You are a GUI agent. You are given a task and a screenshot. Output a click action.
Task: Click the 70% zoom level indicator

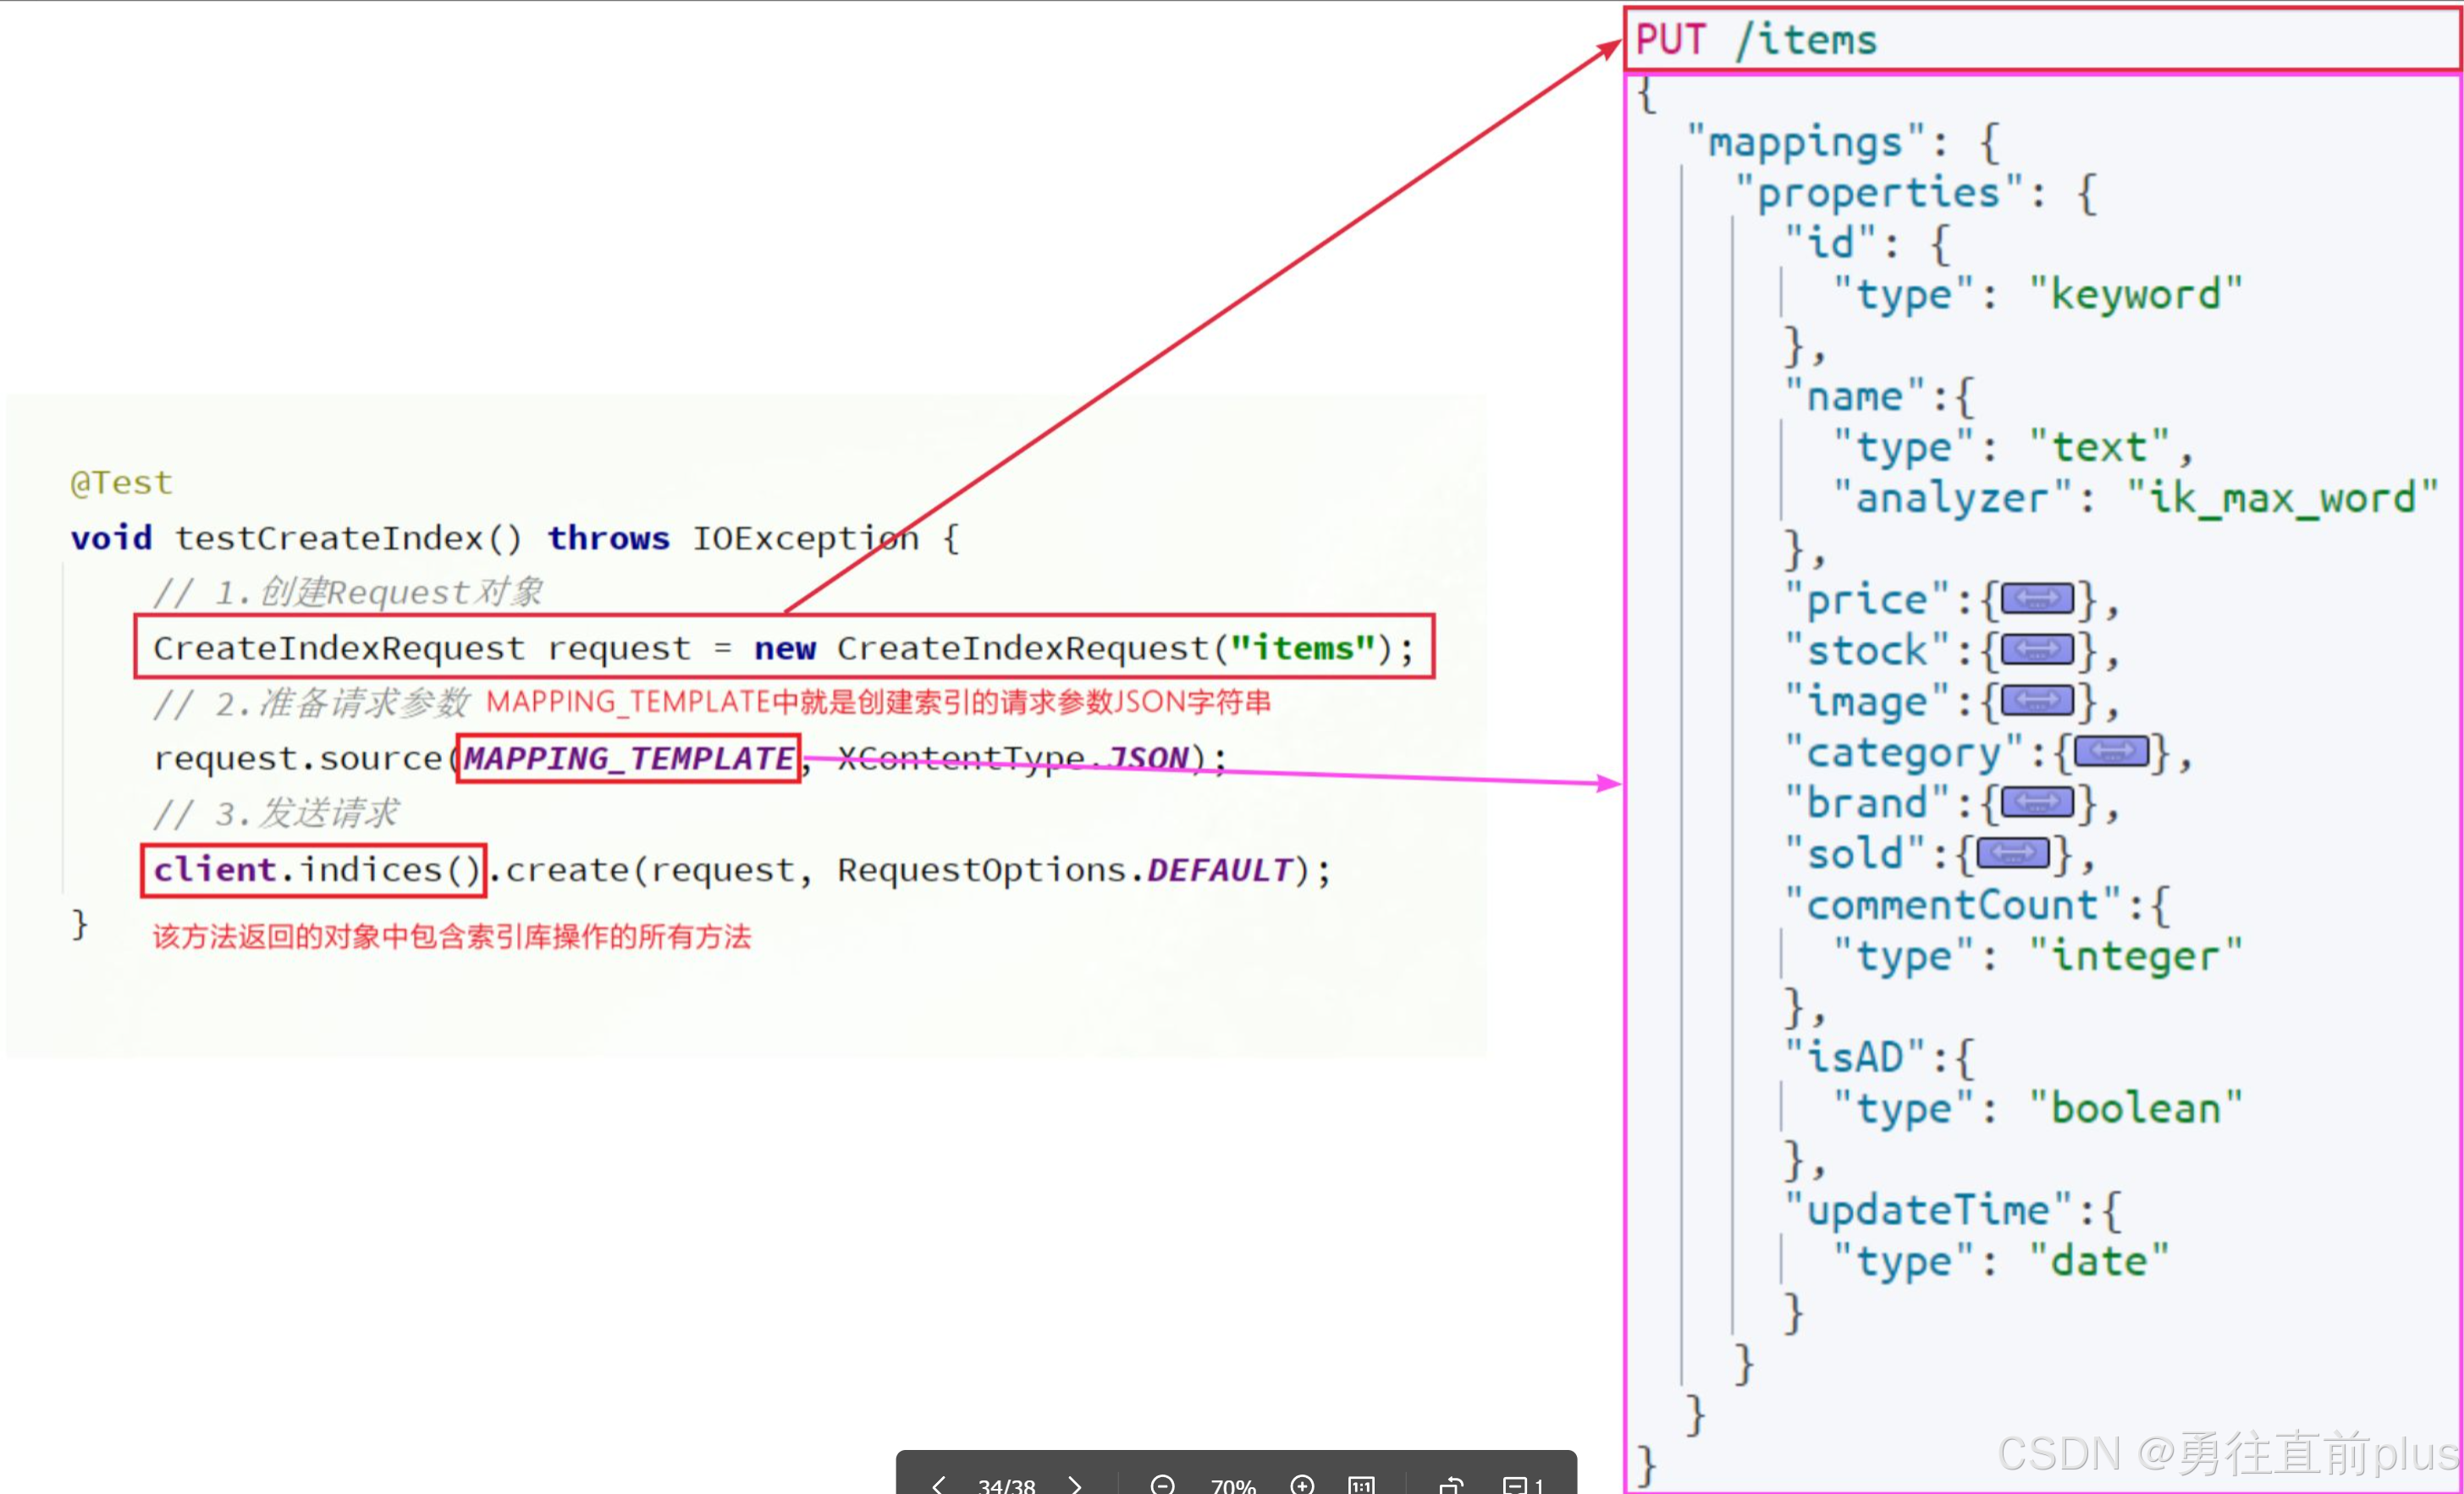[1232, 1485]
